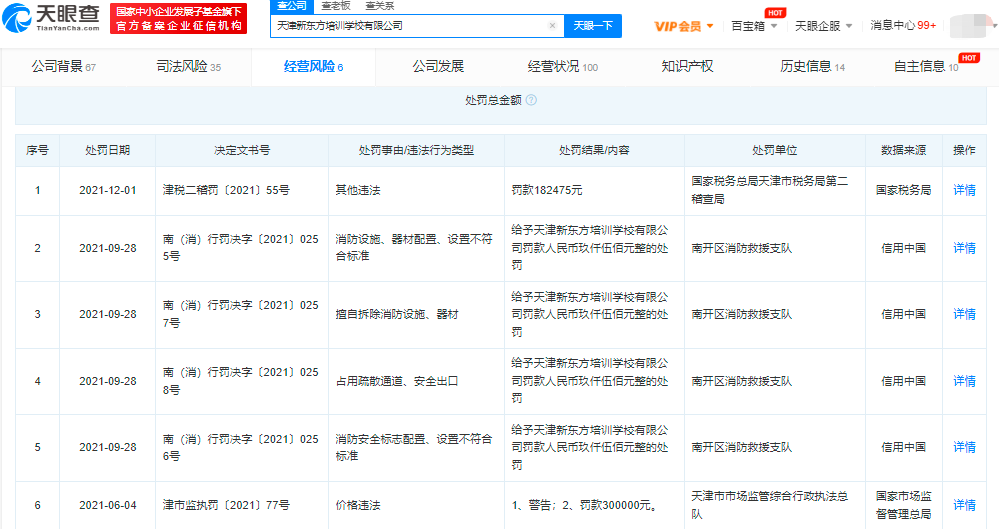Click the 国家市场监督管理总局 source cell
The width and height of the screenshot is (999, 529).
903,505
